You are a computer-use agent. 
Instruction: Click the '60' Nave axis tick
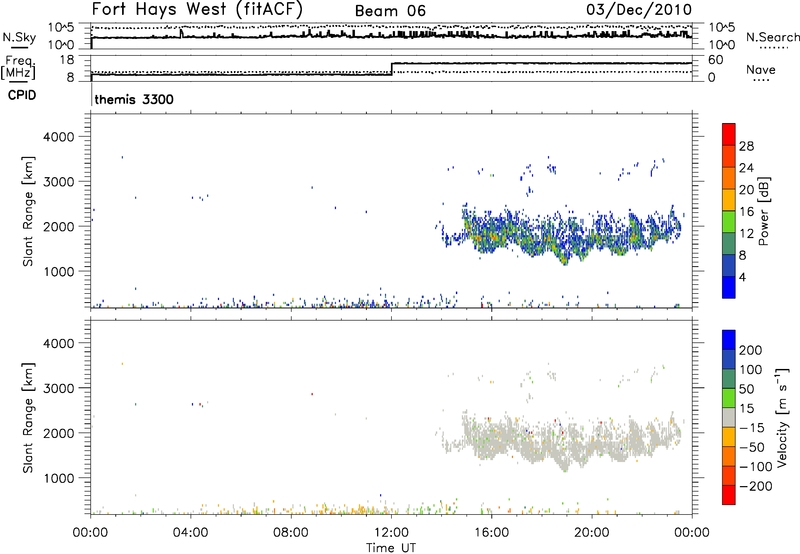(716, 60)
